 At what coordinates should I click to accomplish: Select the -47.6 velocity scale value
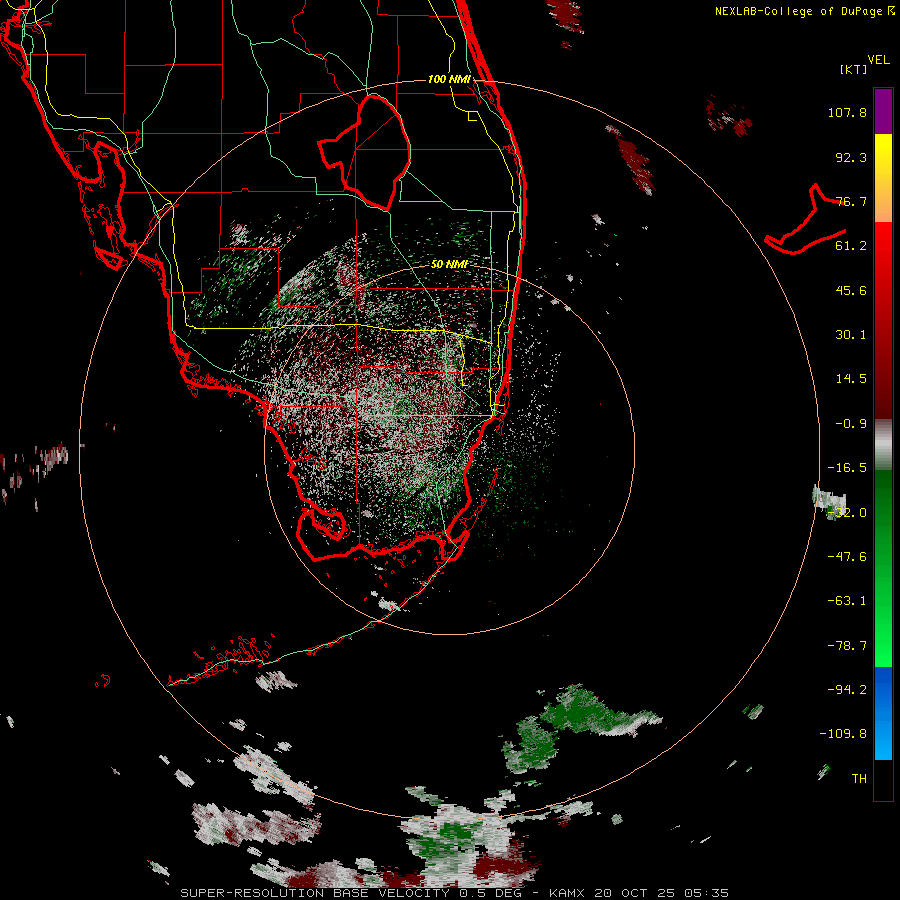[847, 557]
